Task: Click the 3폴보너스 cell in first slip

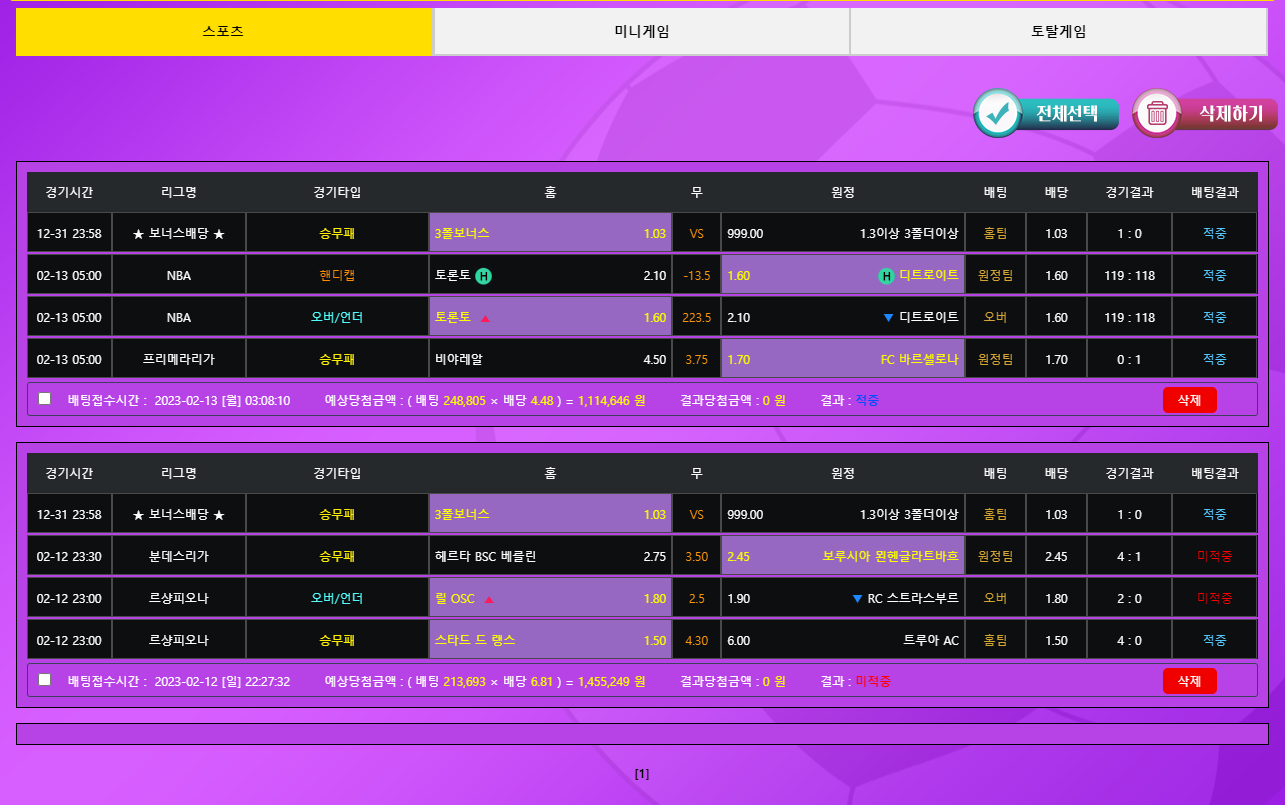Action: point(550,234)
